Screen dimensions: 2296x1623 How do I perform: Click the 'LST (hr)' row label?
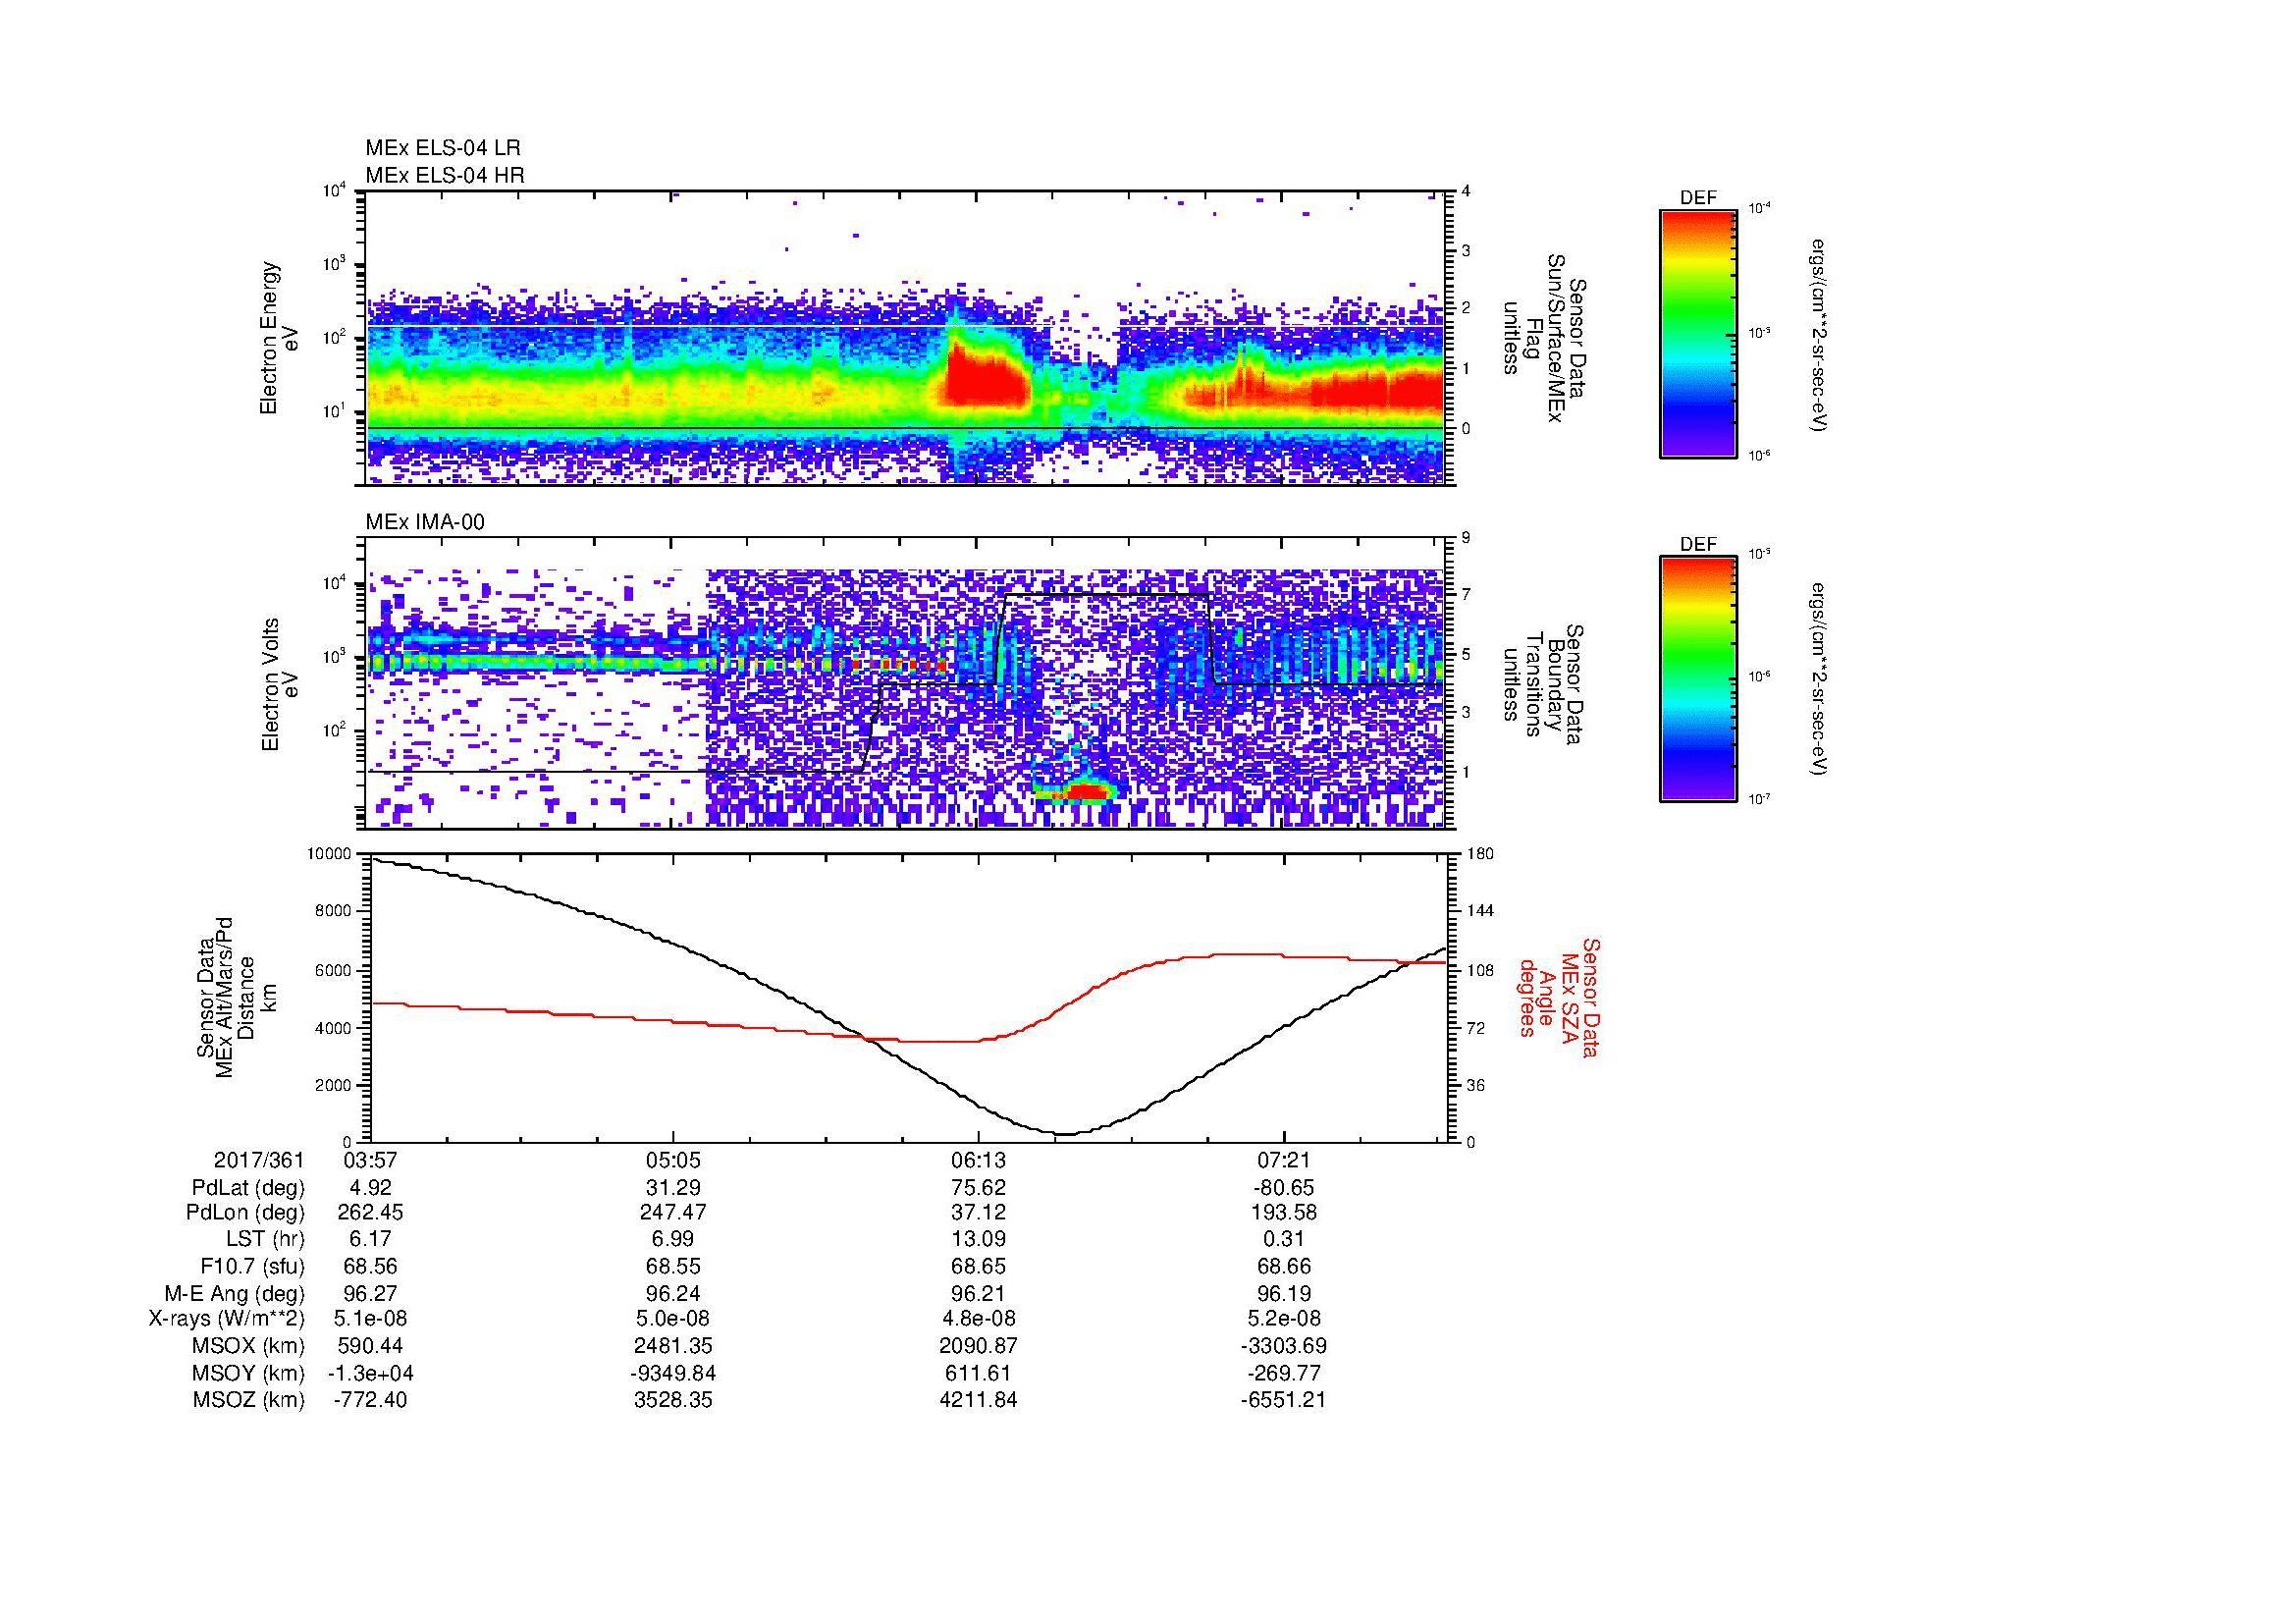pos(266,1240)
